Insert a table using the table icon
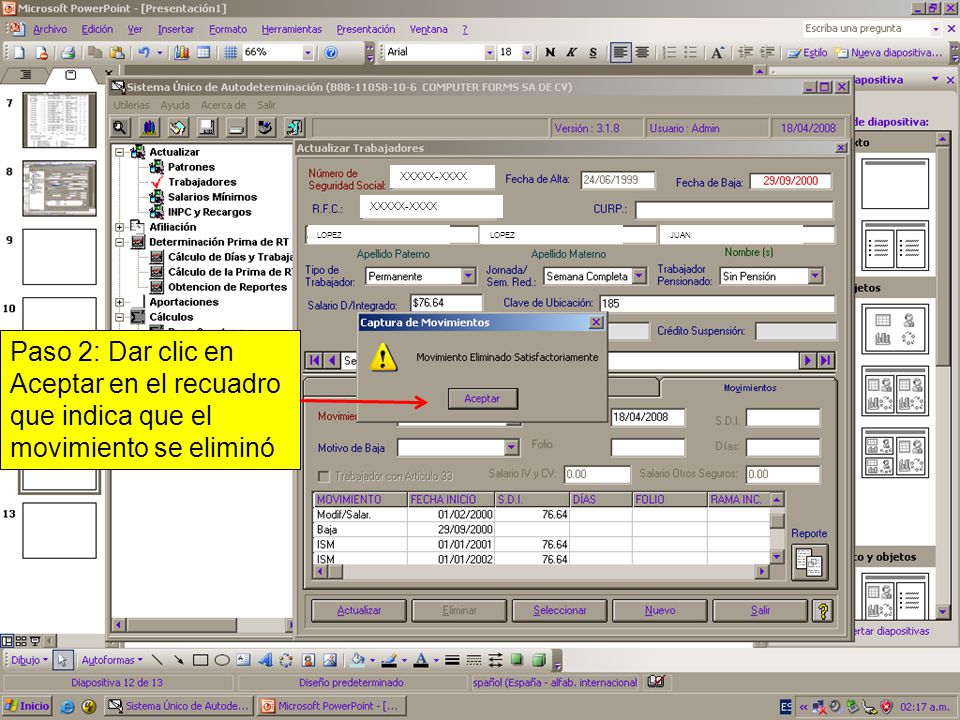 203,53
